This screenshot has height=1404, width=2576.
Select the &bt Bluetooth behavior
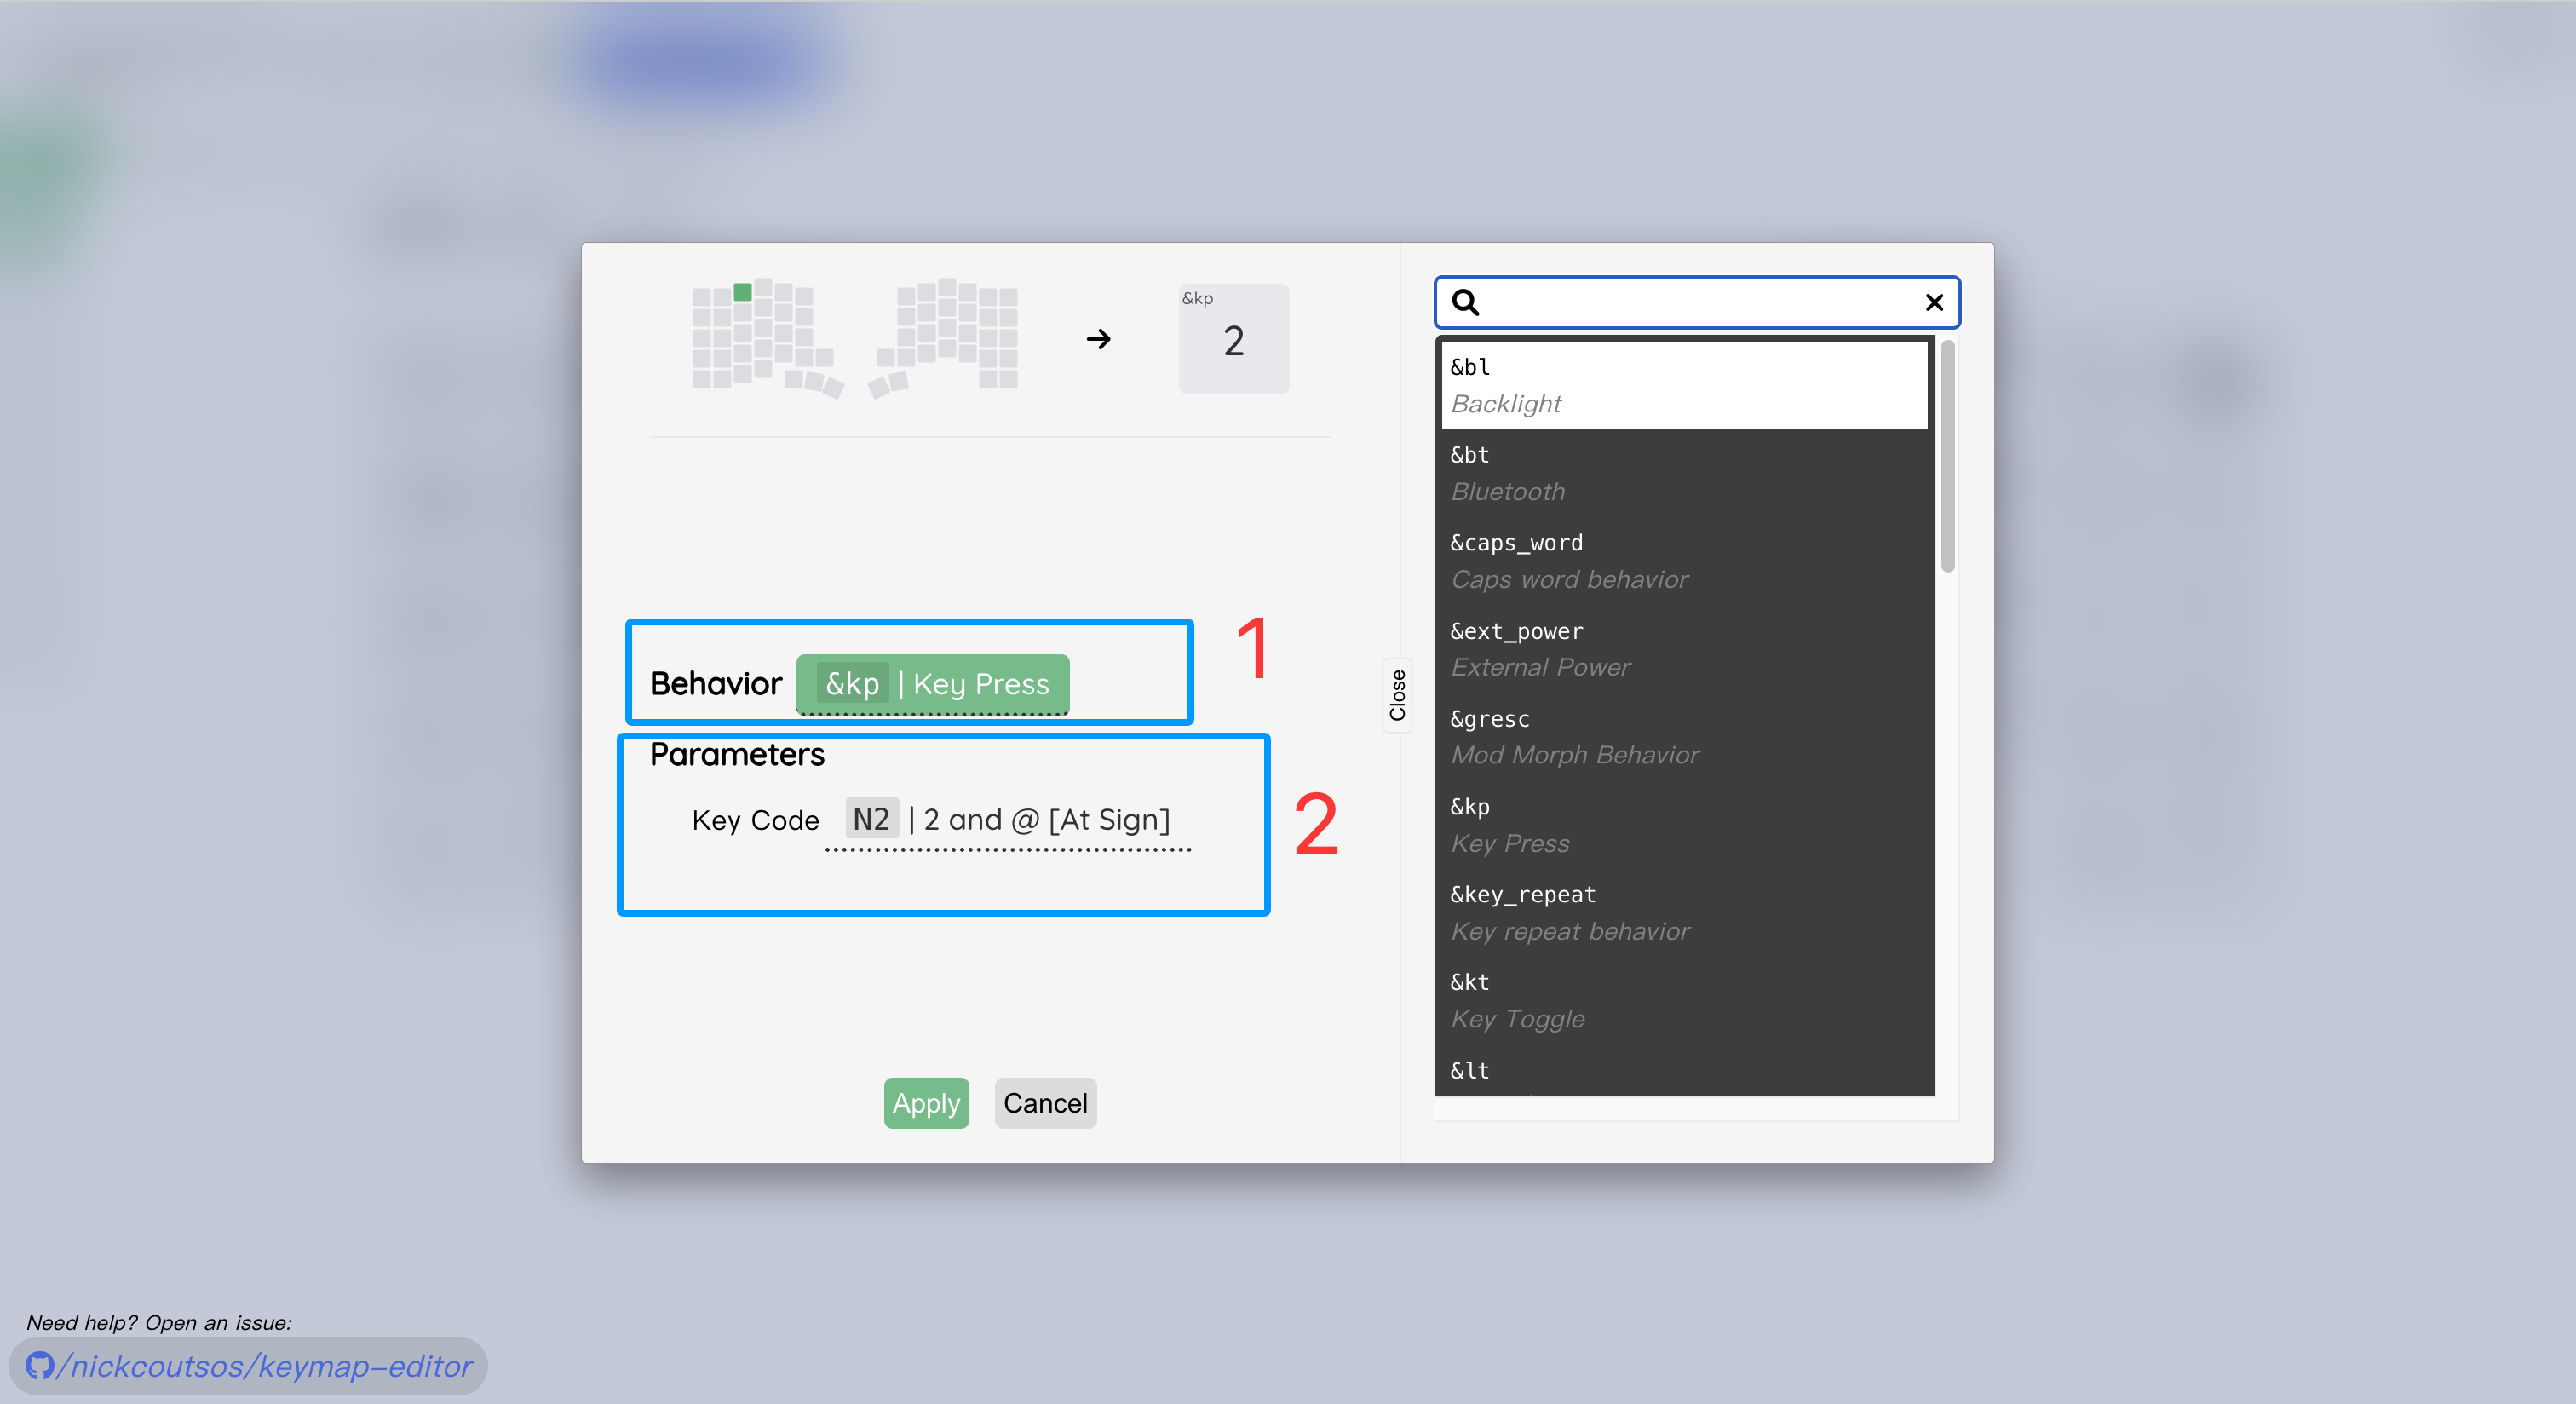point(1684,473)
